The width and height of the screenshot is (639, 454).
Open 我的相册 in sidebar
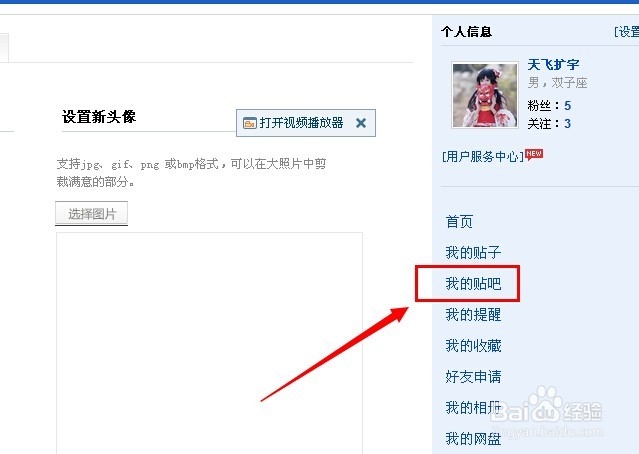tap(473, 408)
